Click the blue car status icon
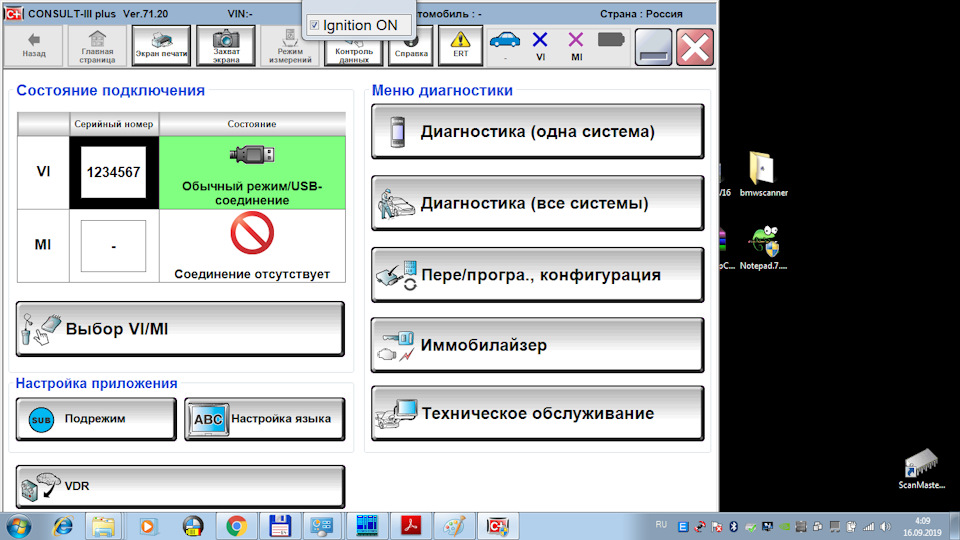The width and height of the screenshot is (960, 540). 505,40
